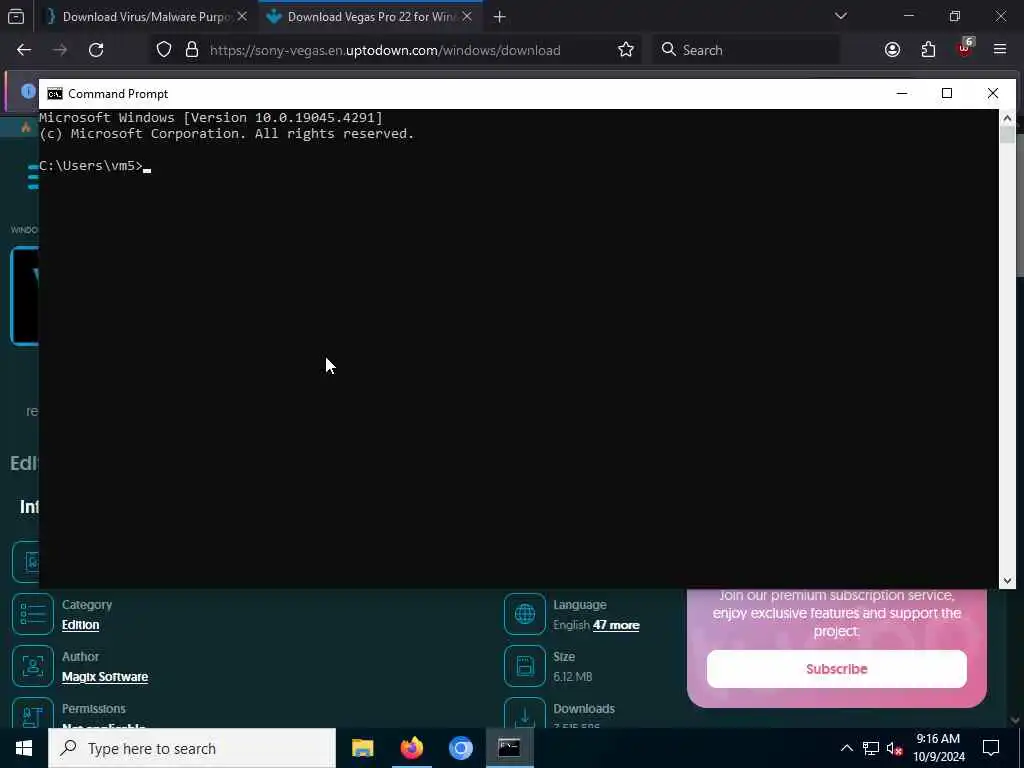Select Command Prompt taskbar icon
This screenshot has width=1024, height=768.
coord(509,748)
